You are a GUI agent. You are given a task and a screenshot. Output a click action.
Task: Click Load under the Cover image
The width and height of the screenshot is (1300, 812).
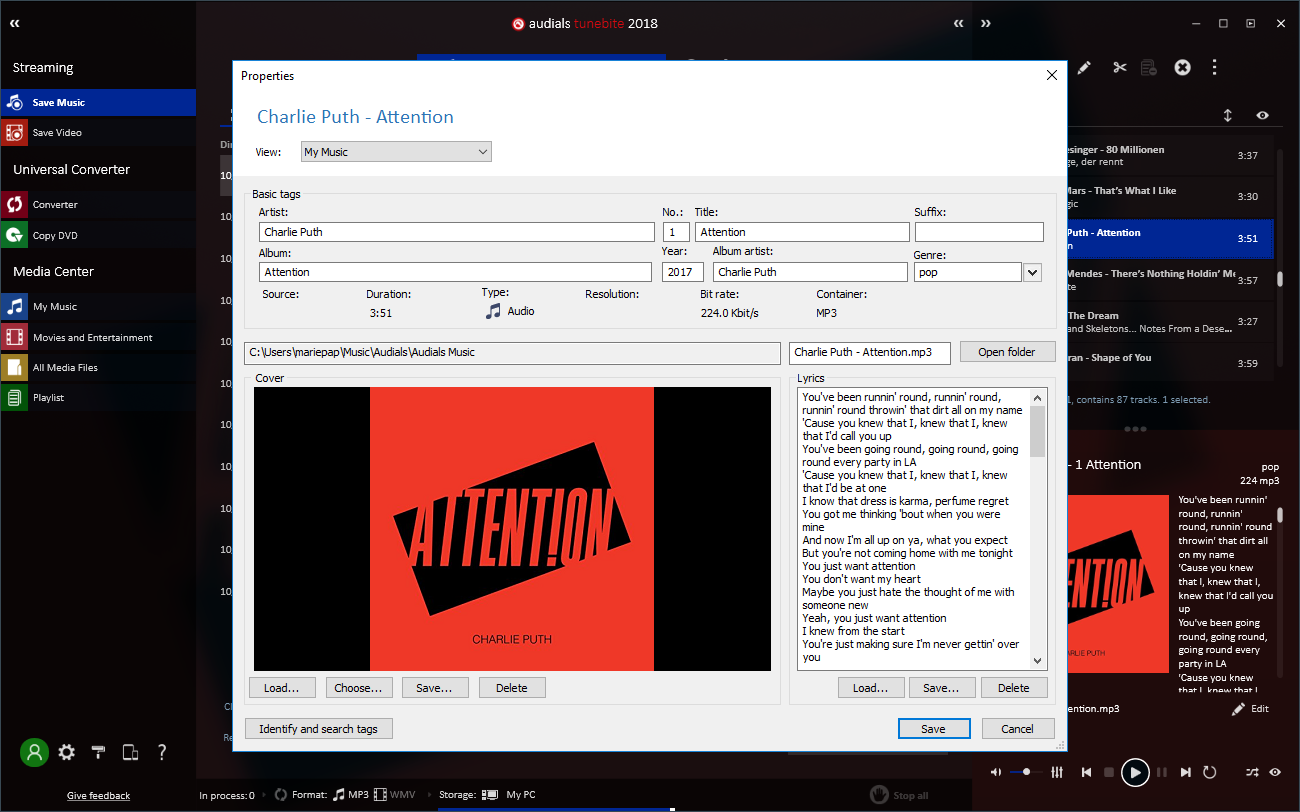tap(282, 688)
